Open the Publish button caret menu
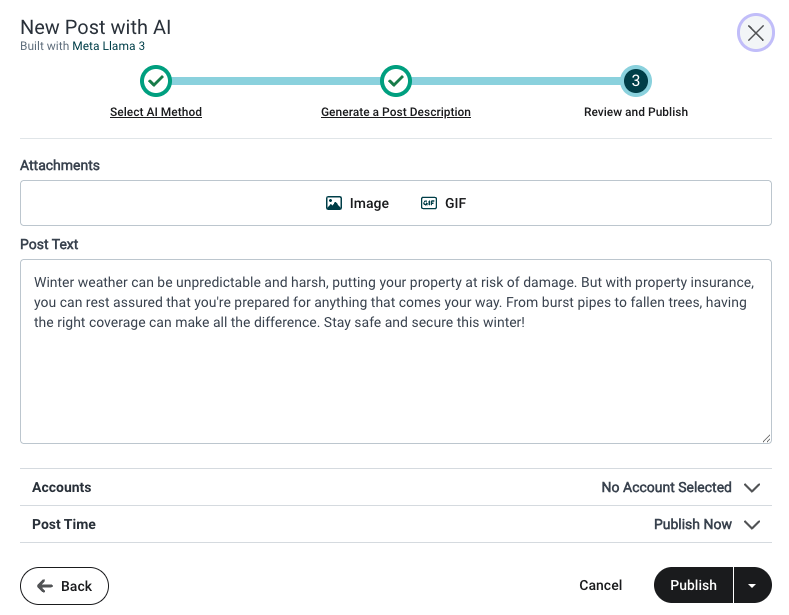 (x=752, y=586)
